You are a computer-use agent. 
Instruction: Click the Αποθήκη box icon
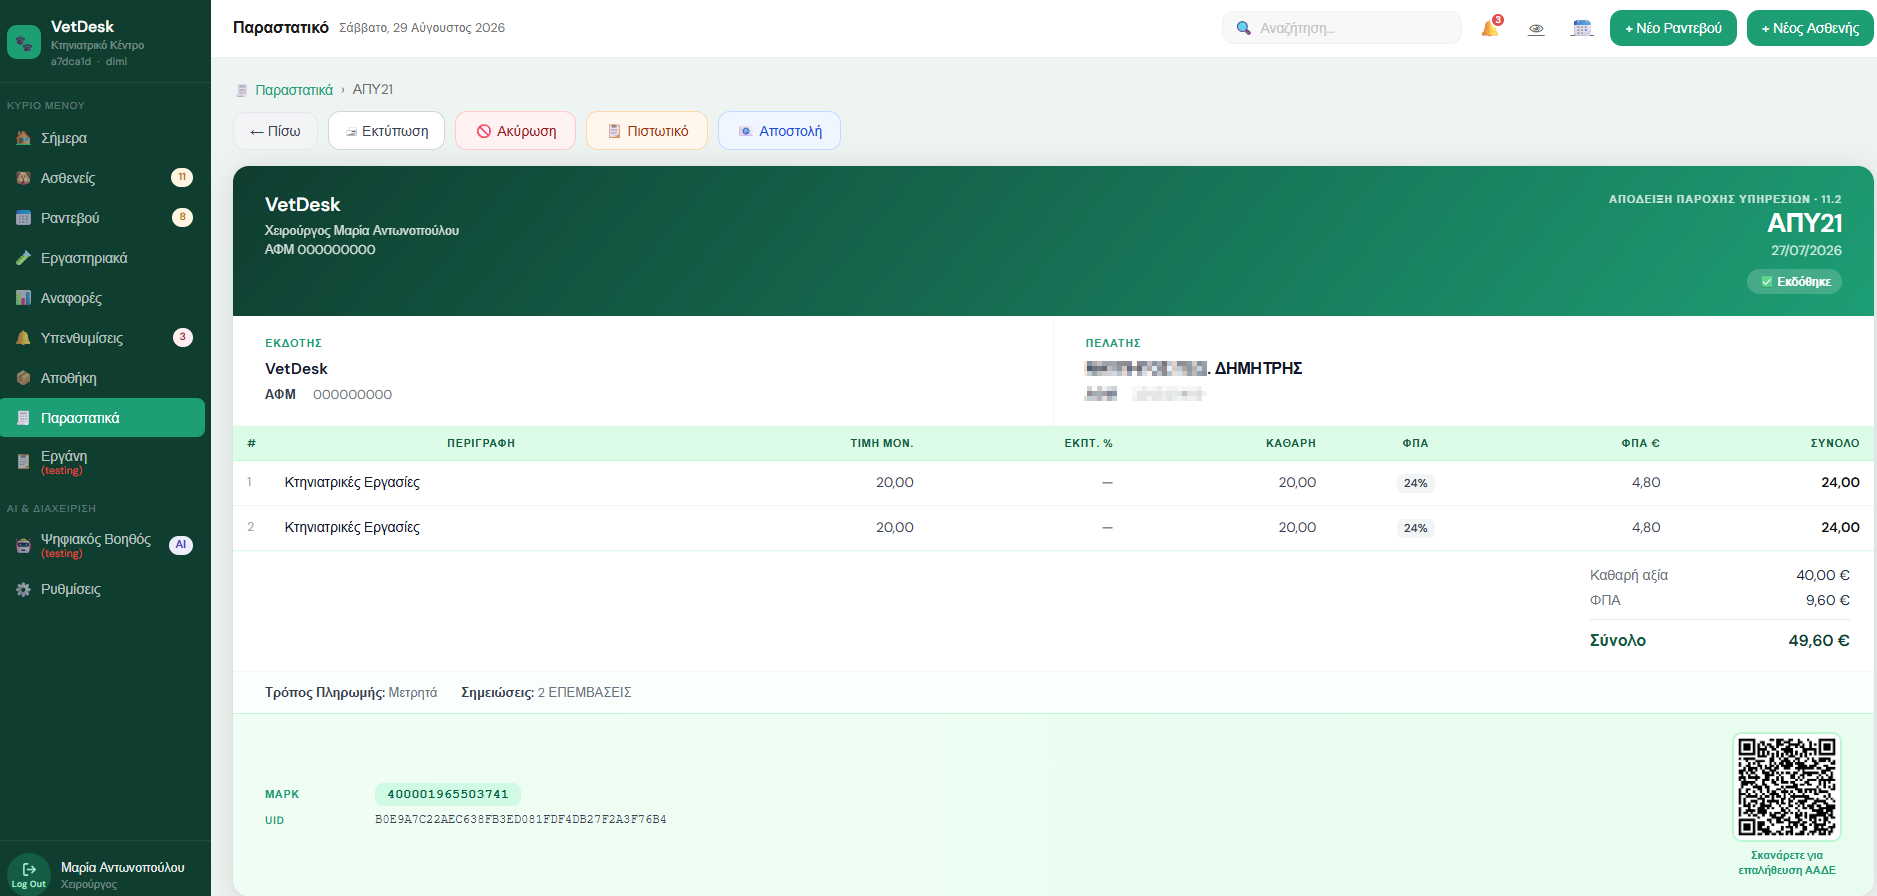pos(23,378)
